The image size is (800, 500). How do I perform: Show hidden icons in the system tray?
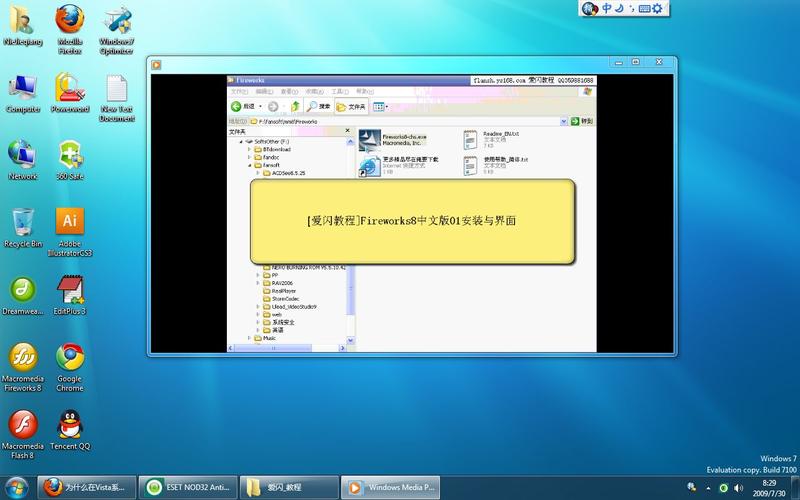tap(708, 488)
